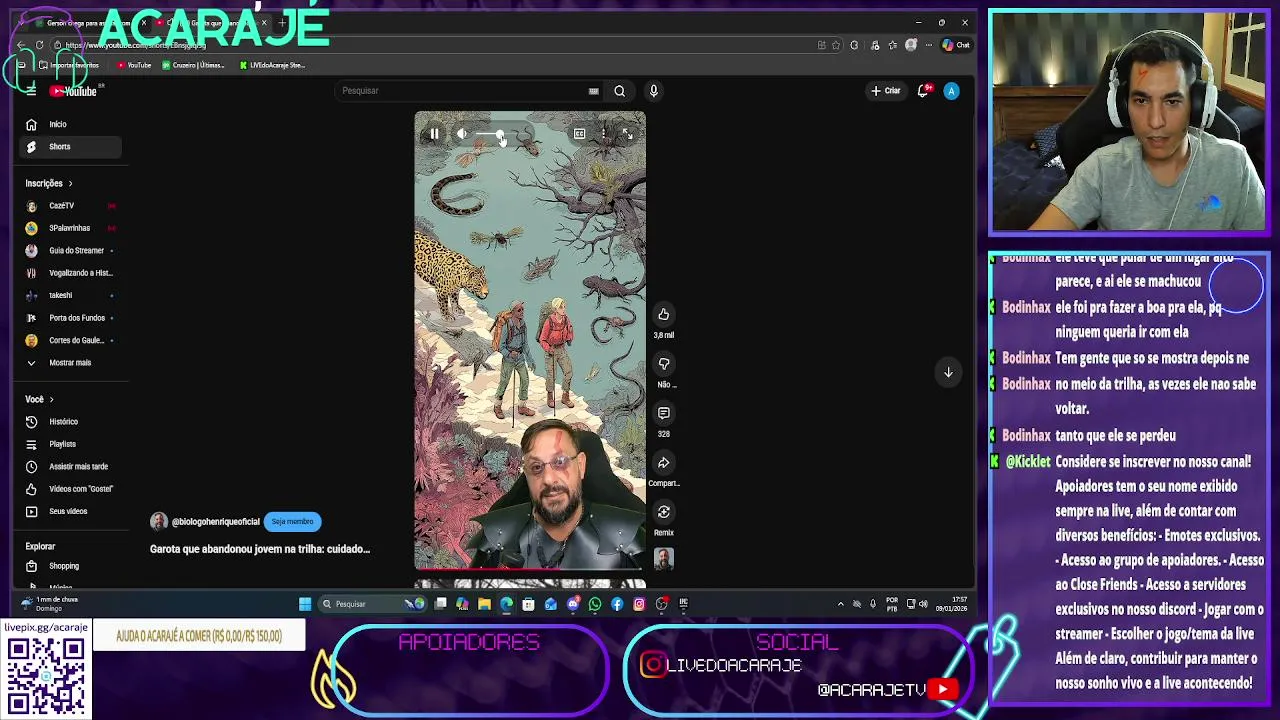
Task: Open the on-screen keyboard in the search box
Action: point(593,91)
